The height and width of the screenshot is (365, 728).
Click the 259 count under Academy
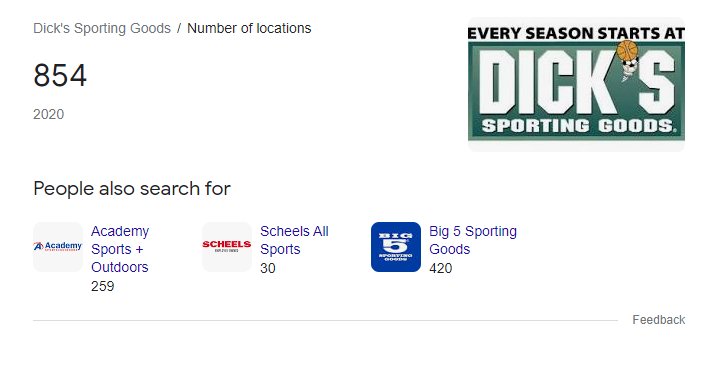coord(103,286)
